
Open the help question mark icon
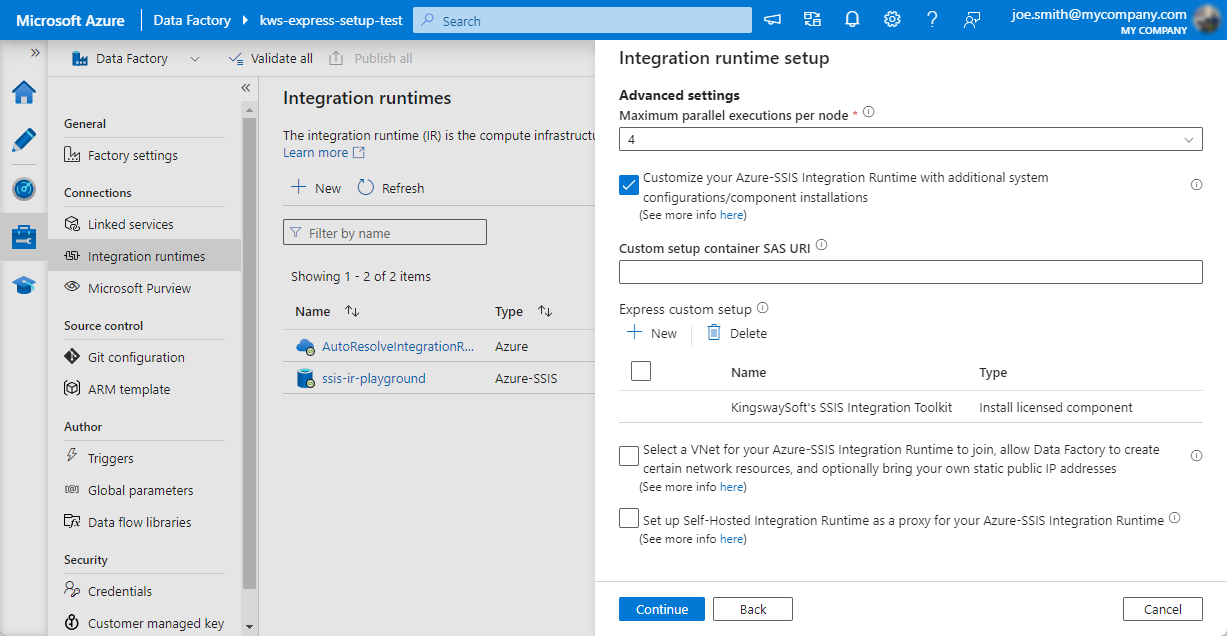pyautogui.click(x=932, y=20)
